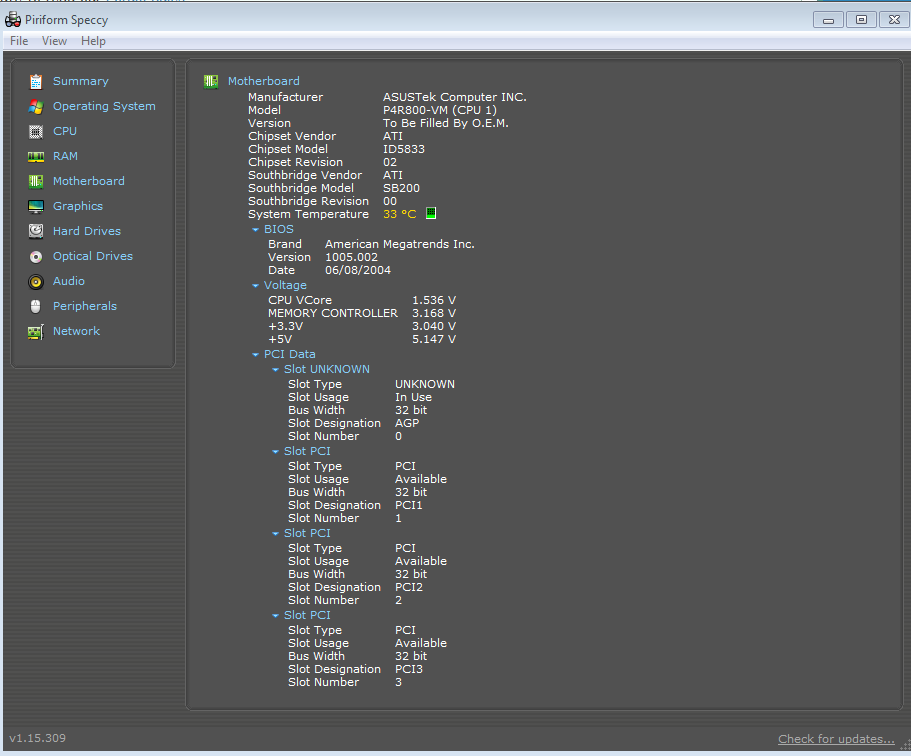Click the Audio speaker icon in sidebar
The width and height of the screenshot is (911, 756).
36,282
